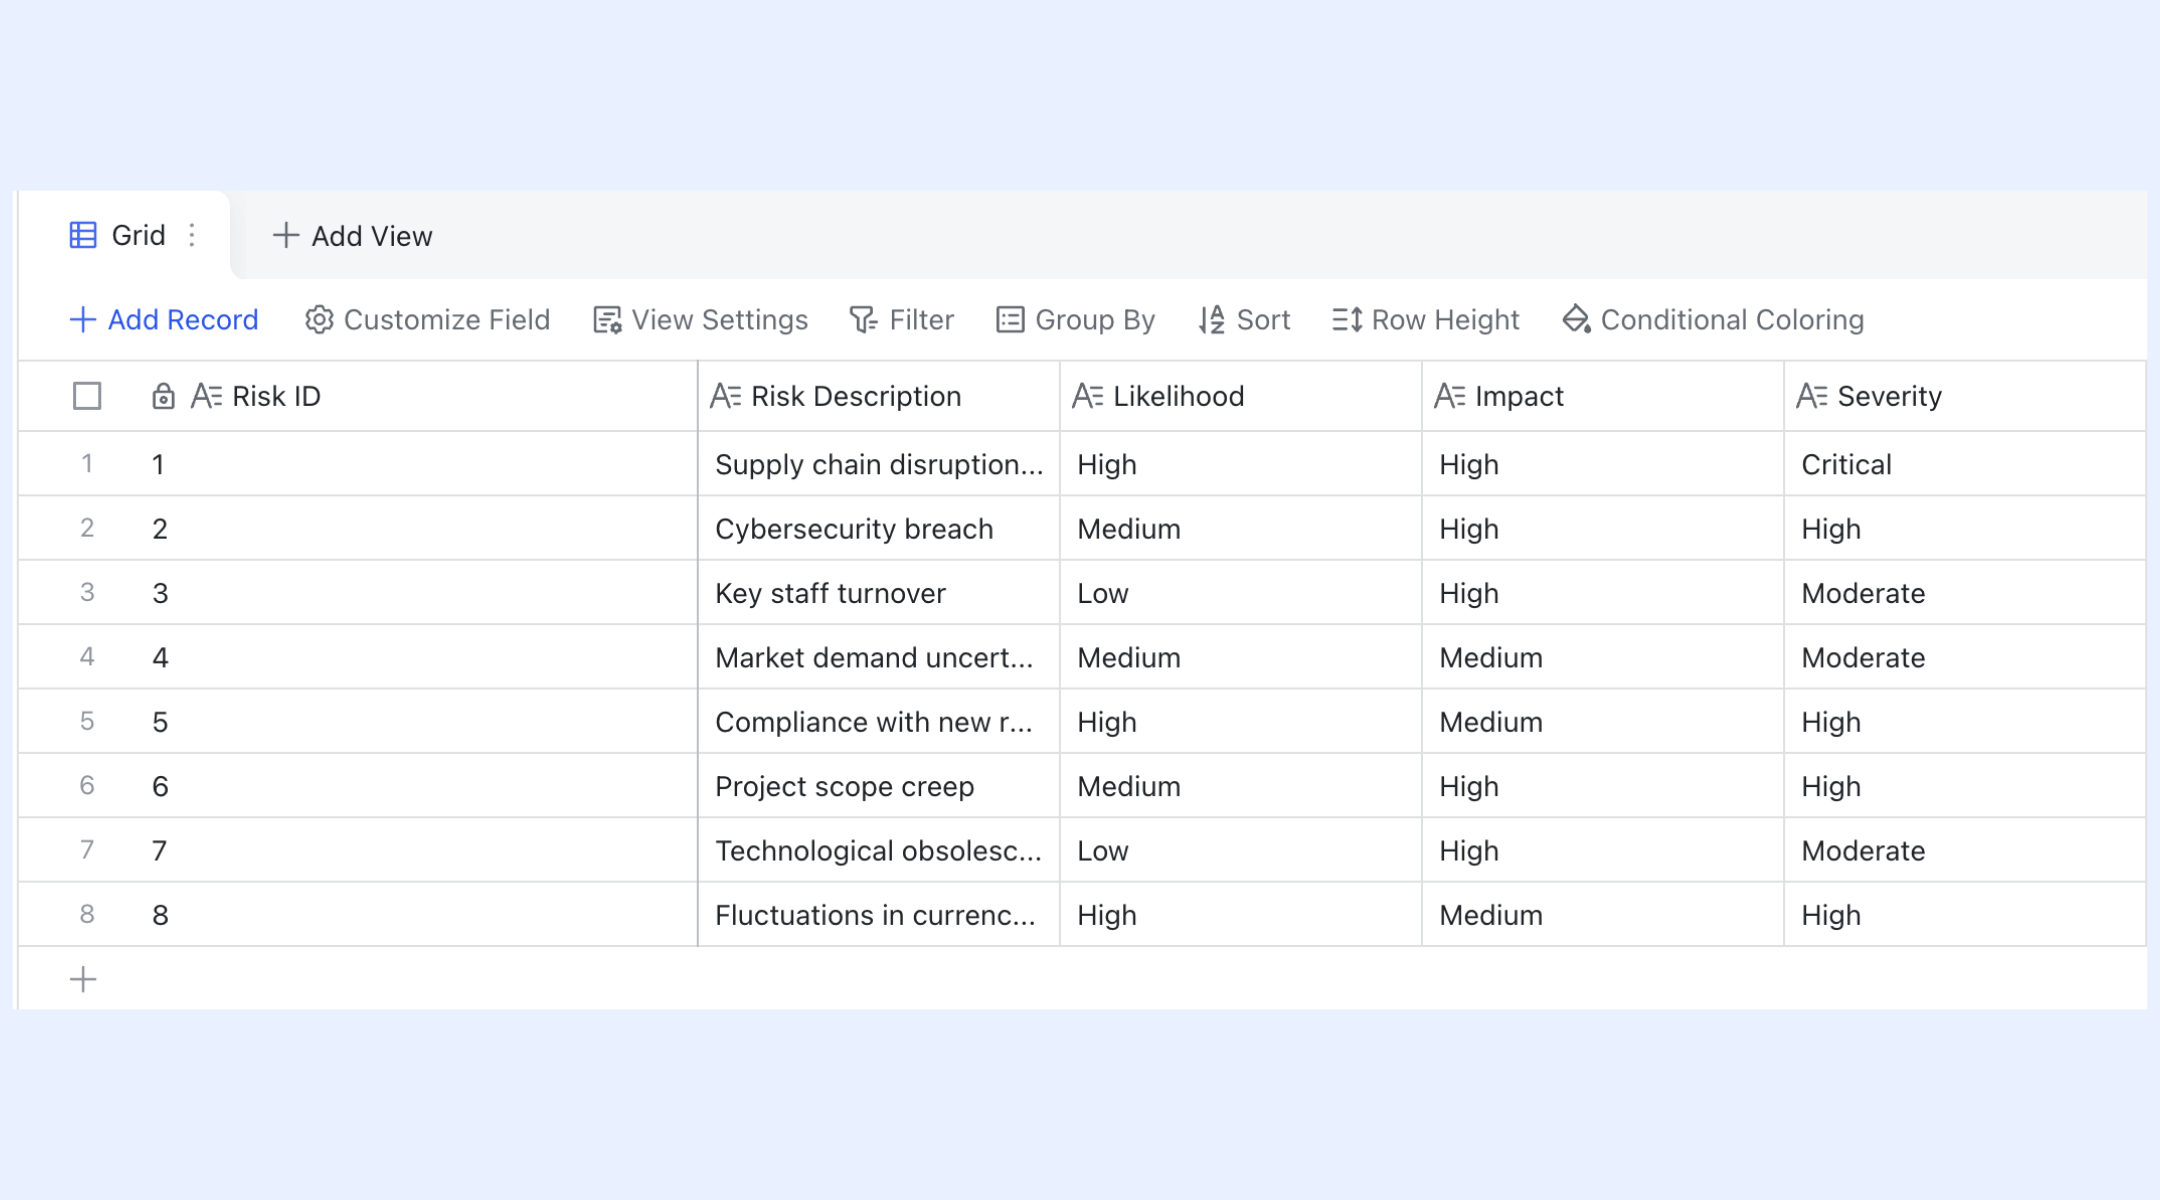Screen dimensions: 2160x1200
Task: Click the Group By list icon
Action: [1010, 319]
